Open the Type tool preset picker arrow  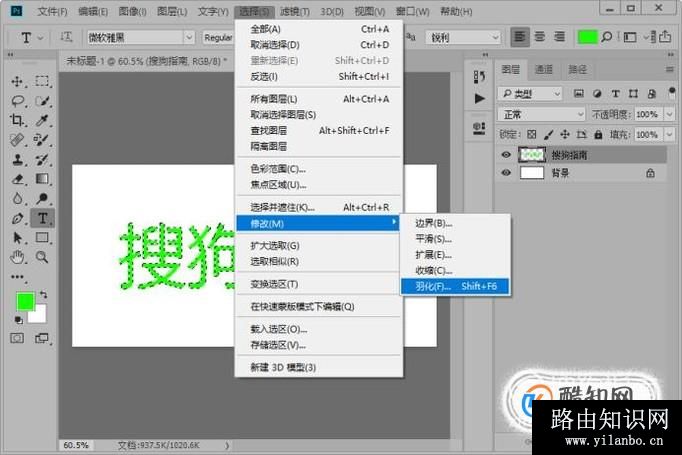(40, 38)
